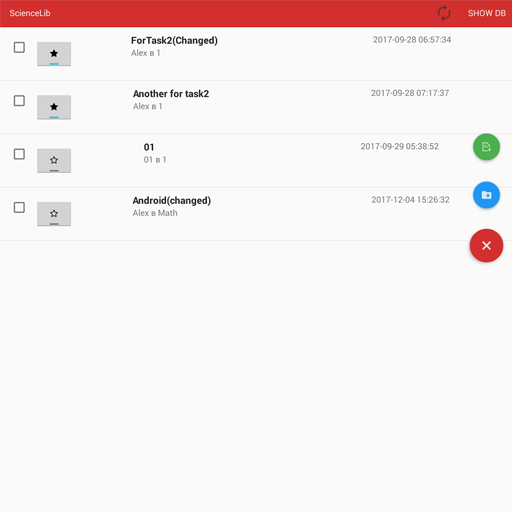Select the checkbox for item 01
The height and width of the screenshot is (512, 512).
pyautogui.click(x=19, y=154)
